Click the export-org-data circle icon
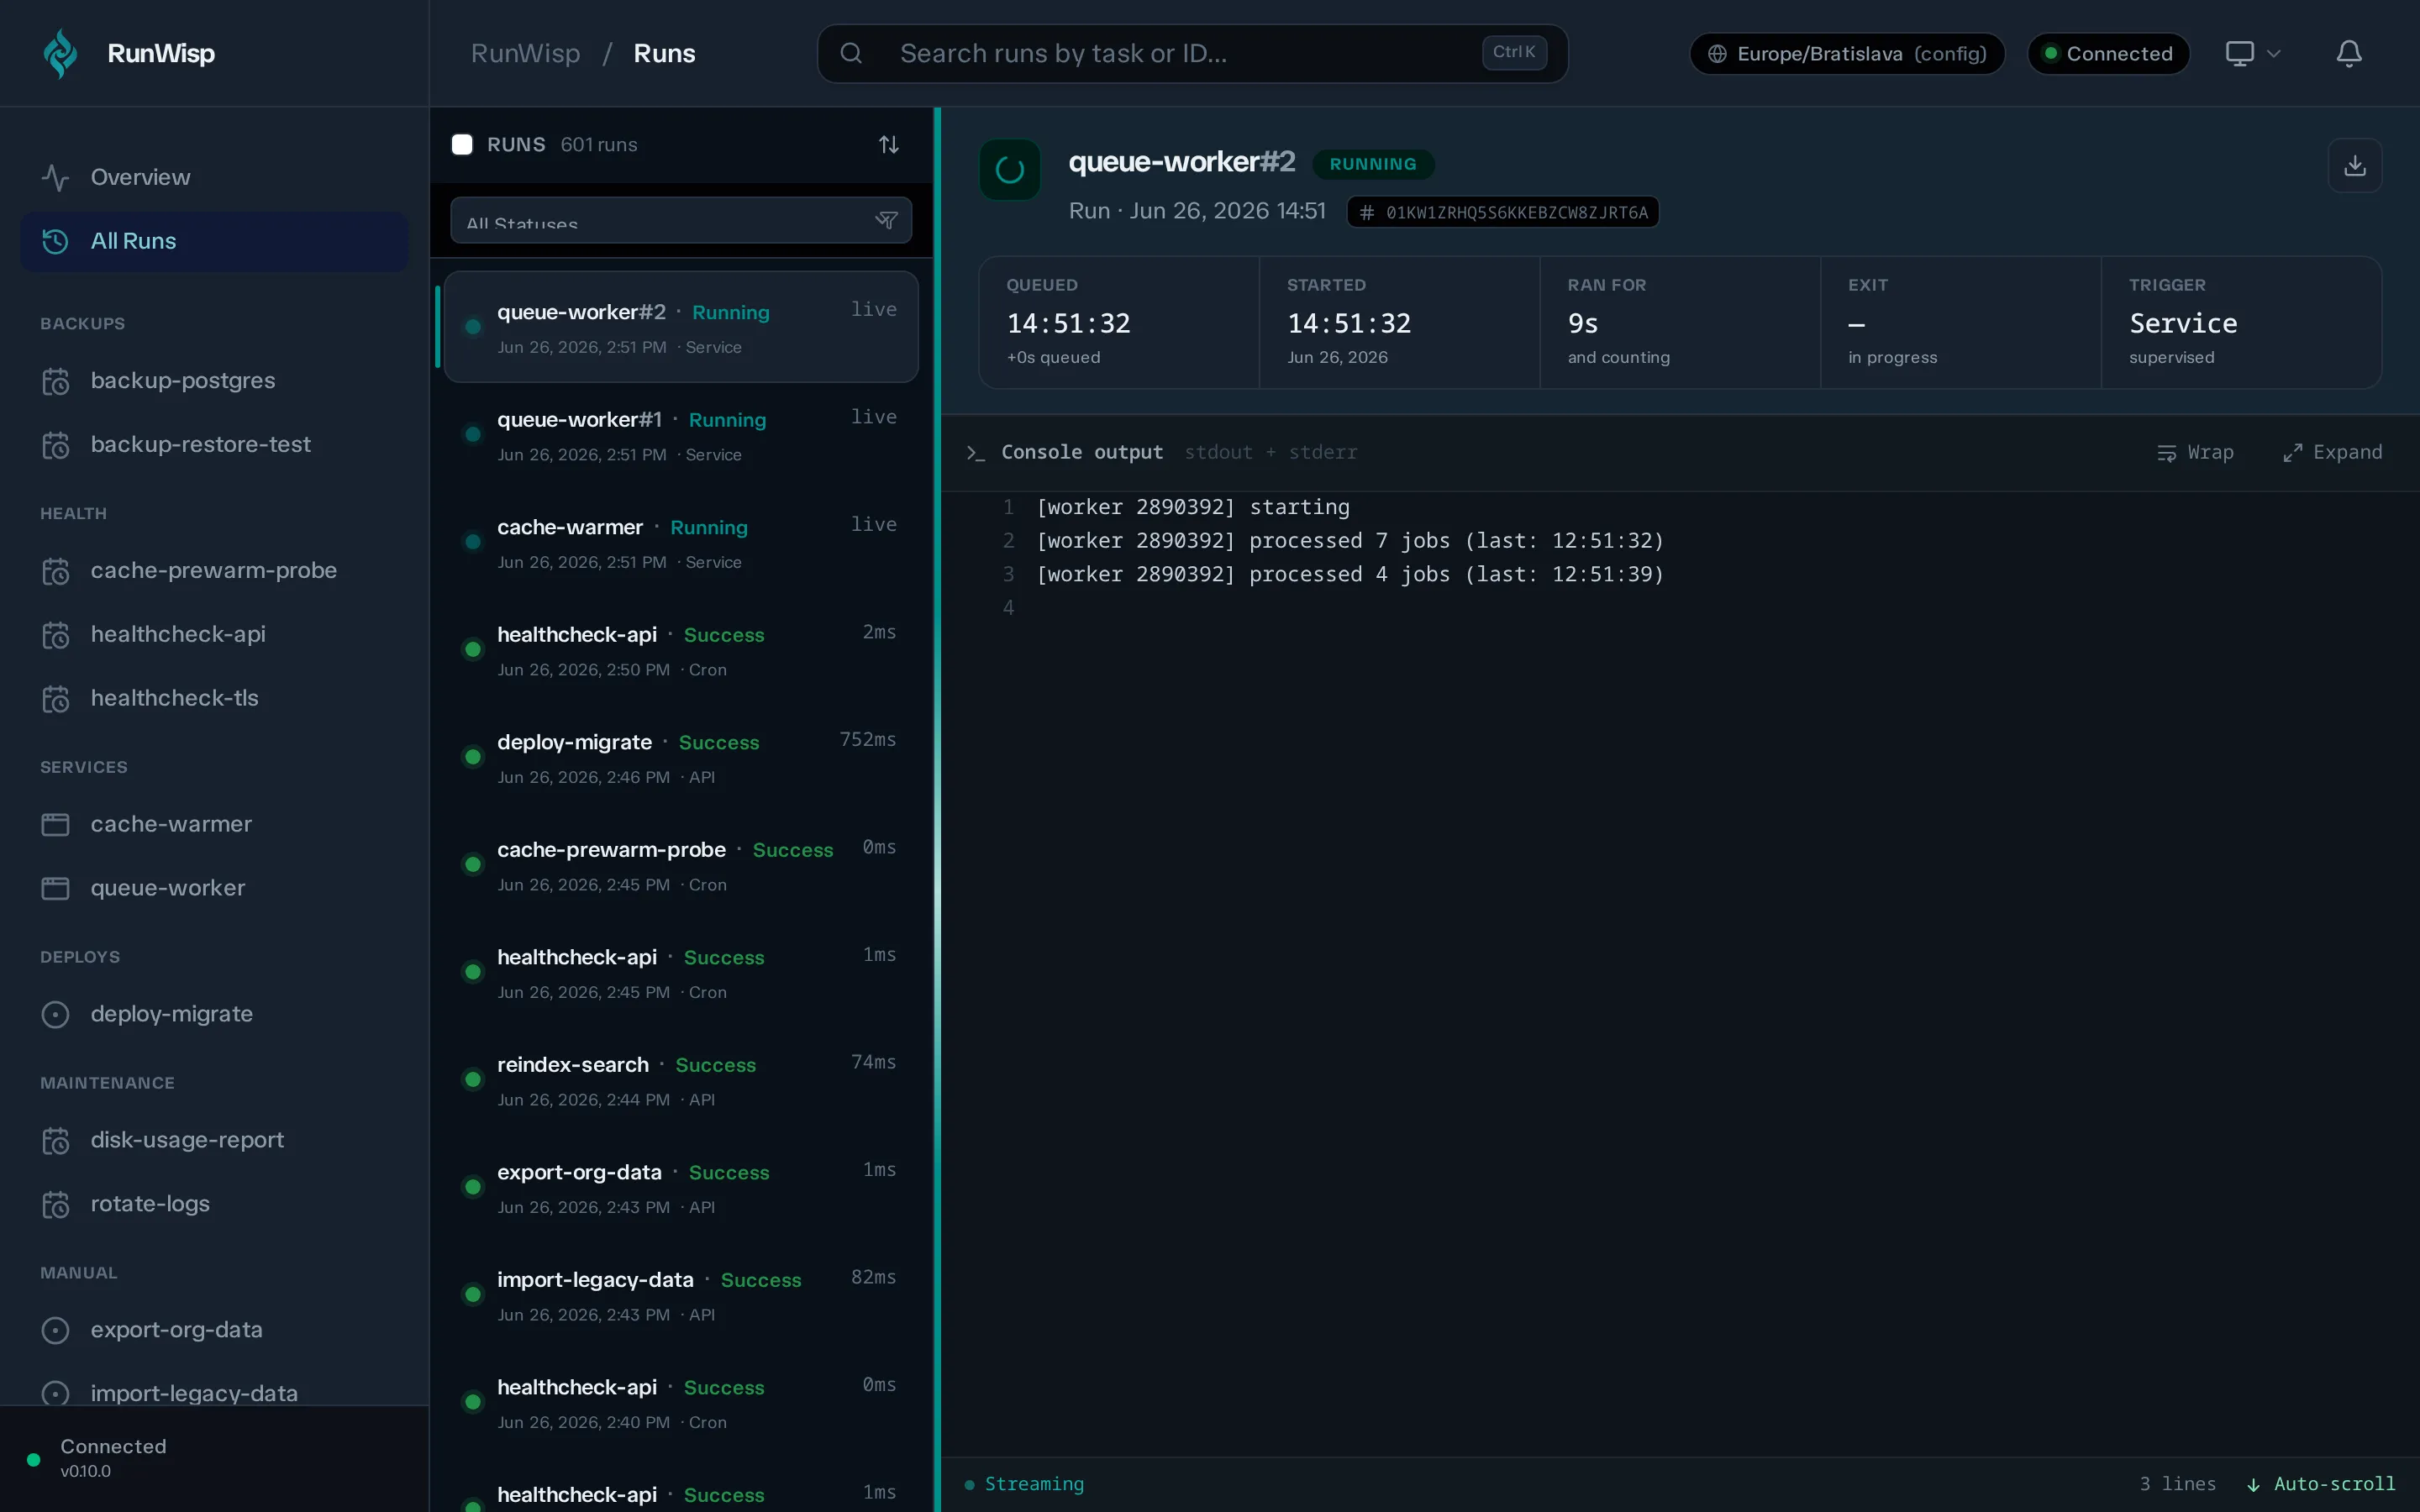Image resolution: width=2420 pixels, height=1512 pixels. (x=56, y=1330)
